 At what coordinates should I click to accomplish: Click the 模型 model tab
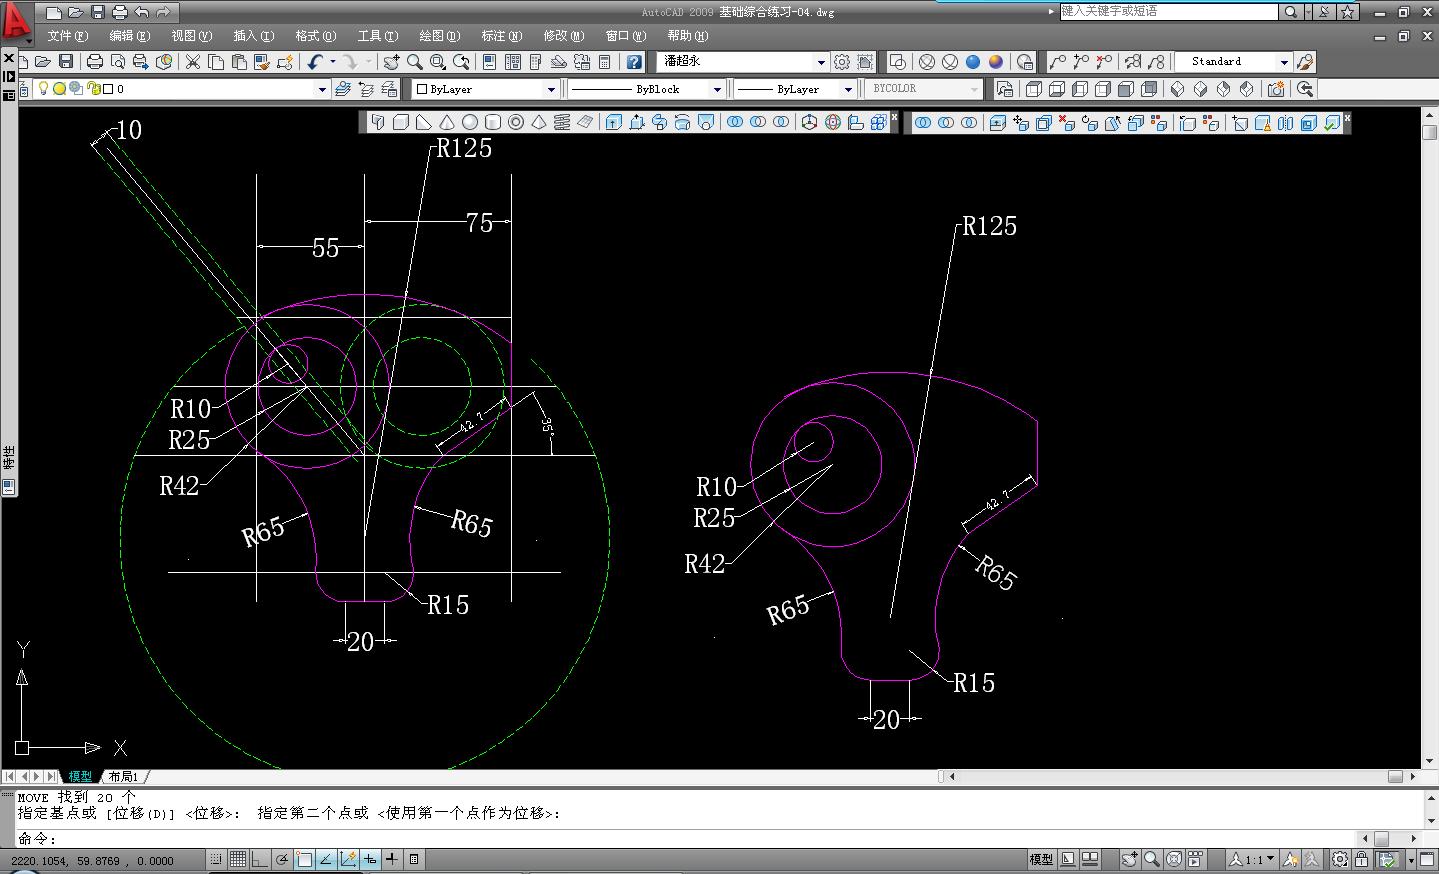(x=80, y=777)
